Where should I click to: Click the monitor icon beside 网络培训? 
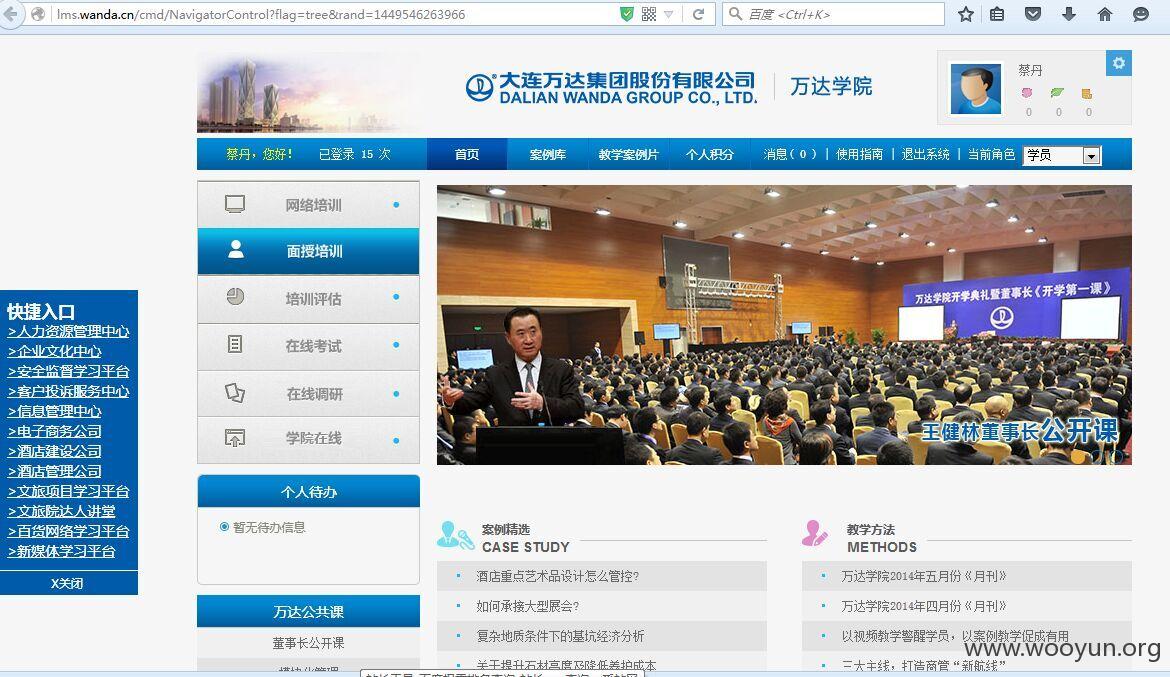235,204
